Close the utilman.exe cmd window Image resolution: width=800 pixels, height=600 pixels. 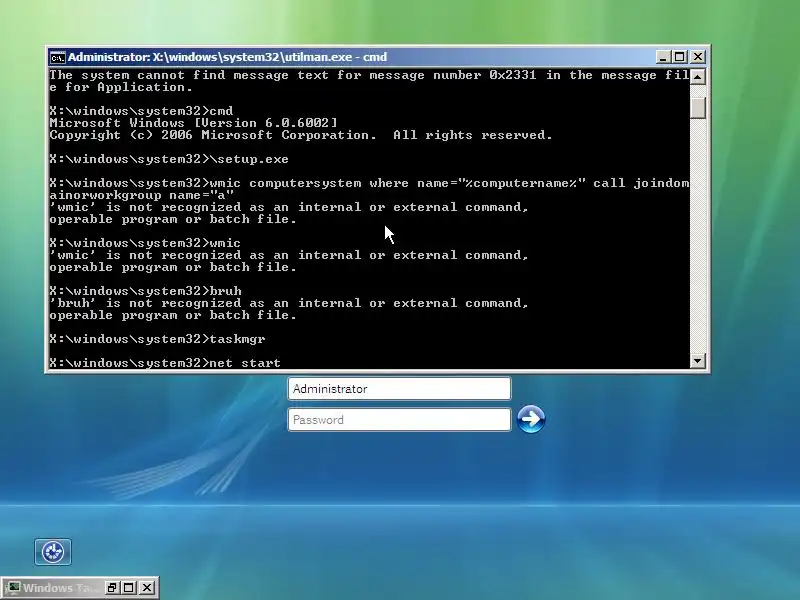click(698, 57)
